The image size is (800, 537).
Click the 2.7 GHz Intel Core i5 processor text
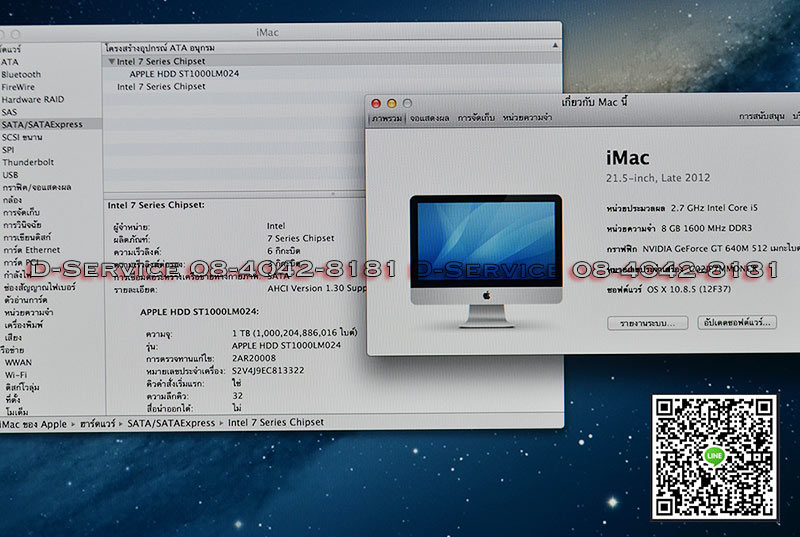click(x=714, y=208)
